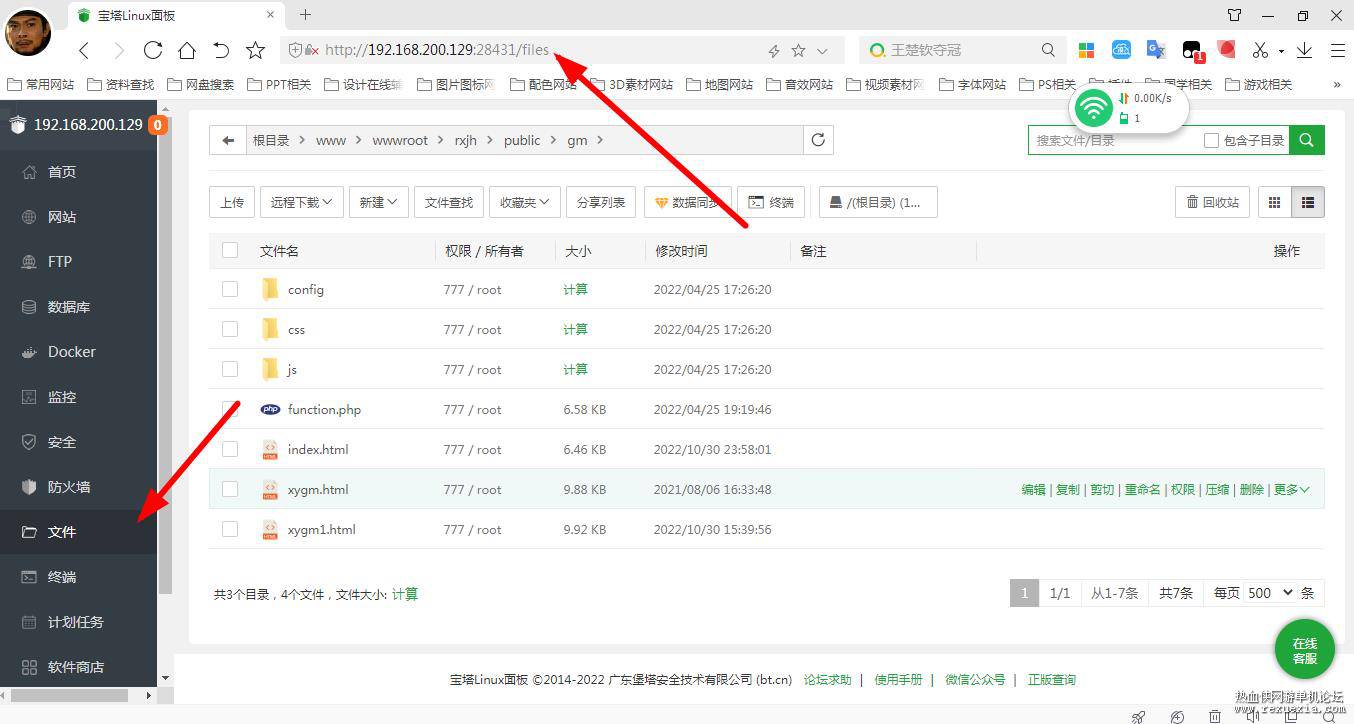
Task: Show more bookmarks with the » chevron
Action: tap(1337, 85)
